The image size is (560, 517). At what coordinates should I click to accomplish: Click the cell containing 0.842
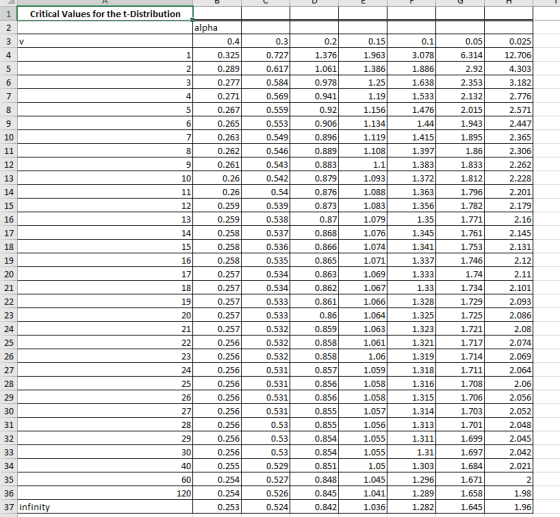[314, 507]
